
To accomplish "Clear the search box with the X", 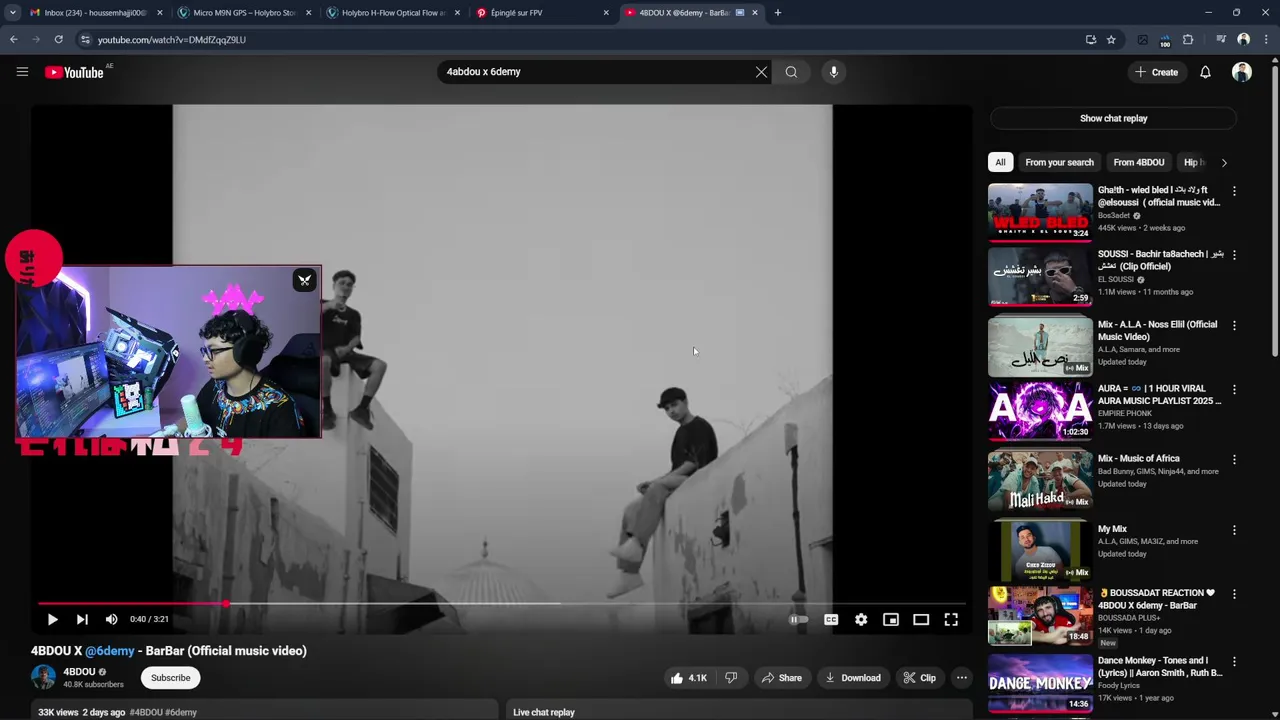I will (761, 72).
